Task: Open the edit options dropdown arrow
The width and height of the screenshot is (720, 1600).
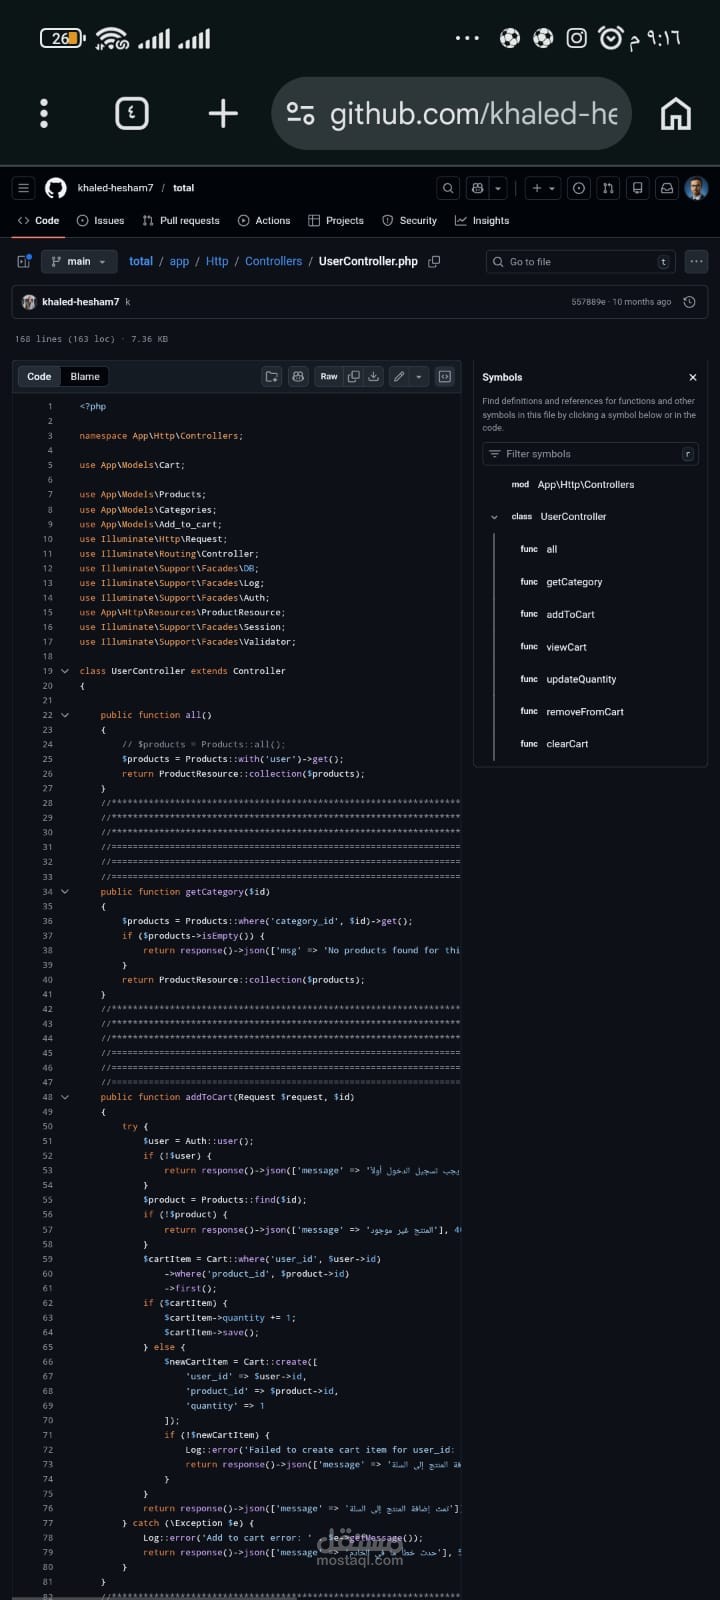Action: point(419,377)
